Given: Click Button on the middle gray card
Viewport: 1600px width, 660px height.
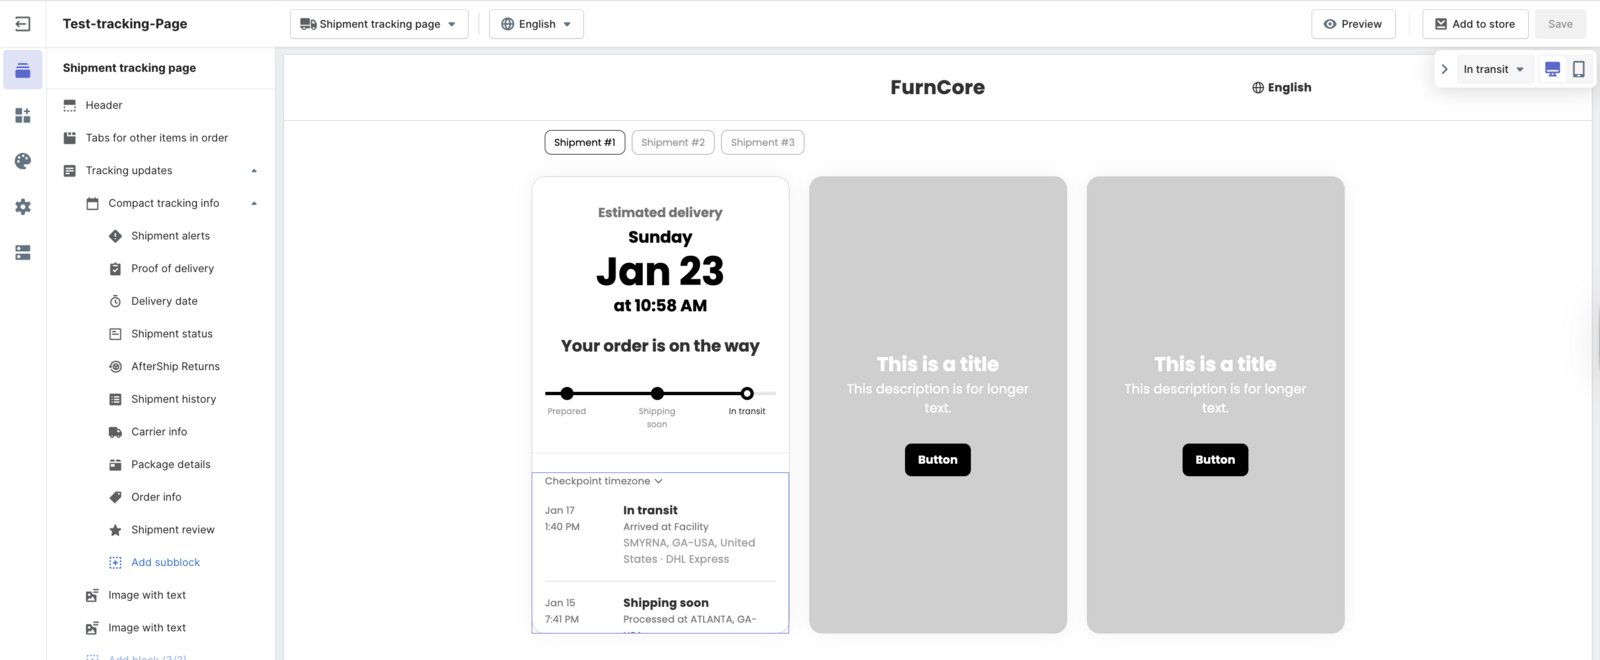Looking at the screenshot, I should (x=938, y=460).
